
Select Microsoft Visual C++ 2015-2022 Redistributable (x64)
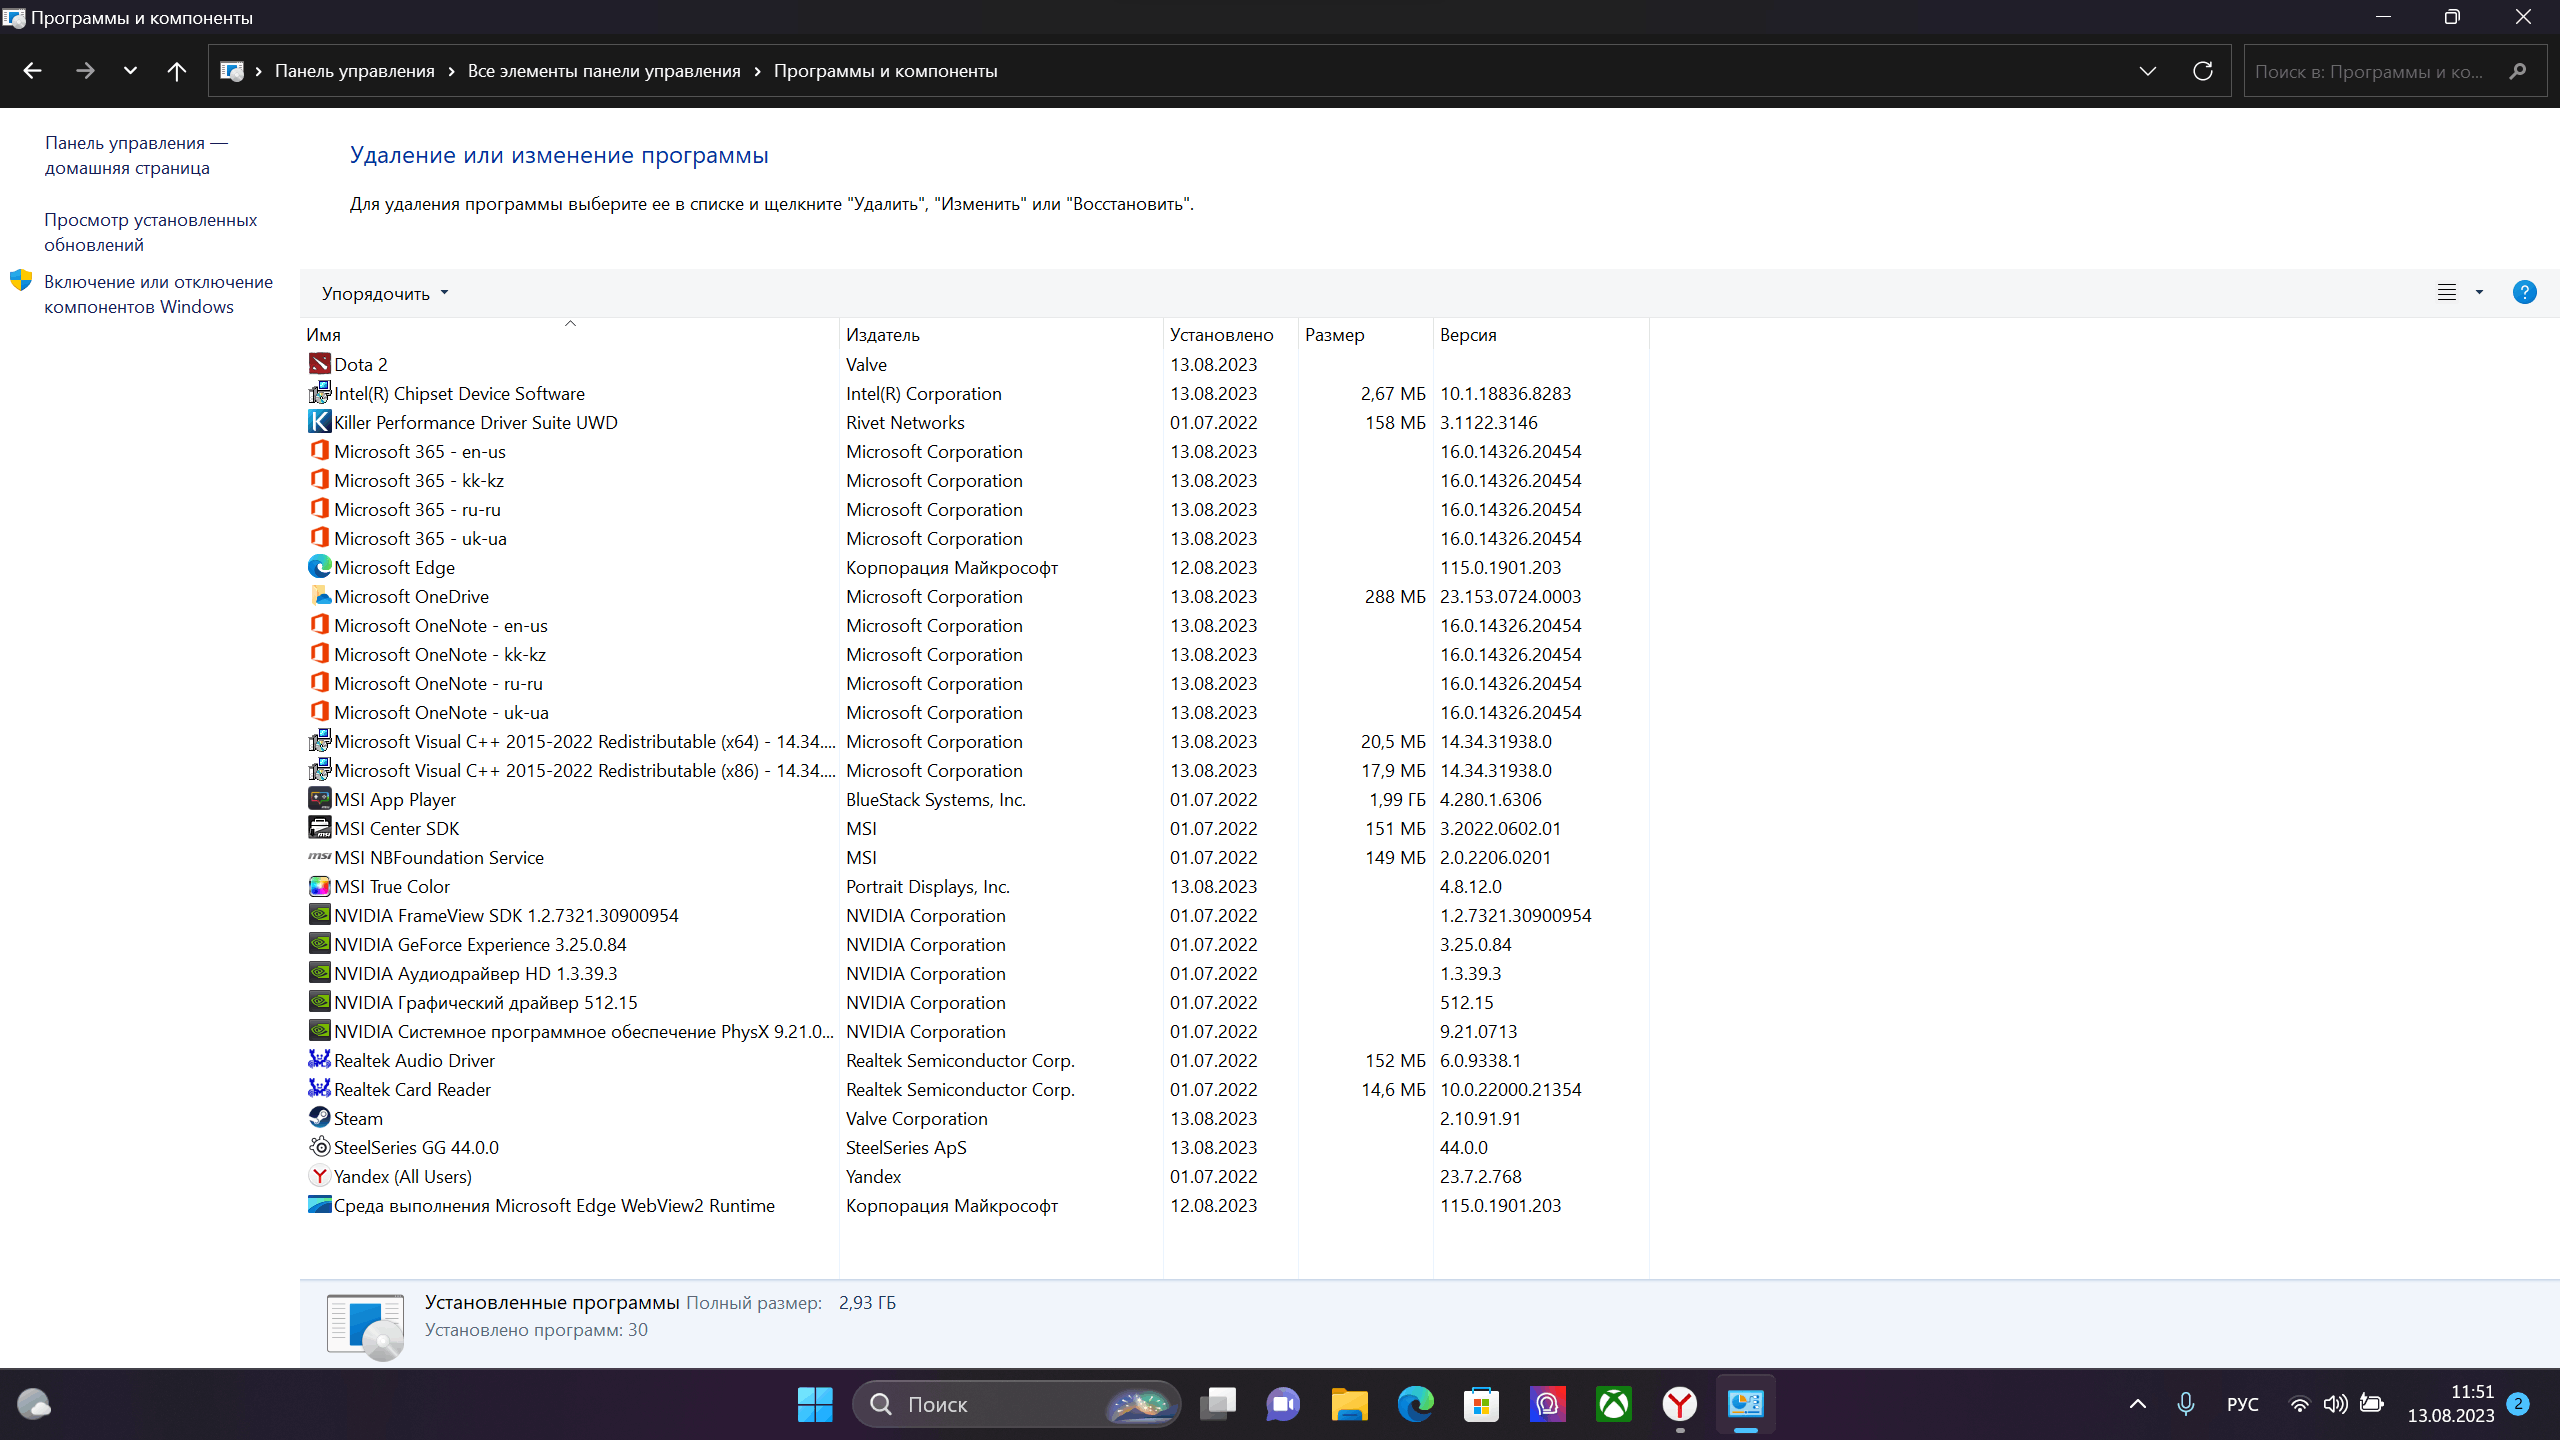coord(974,741)
